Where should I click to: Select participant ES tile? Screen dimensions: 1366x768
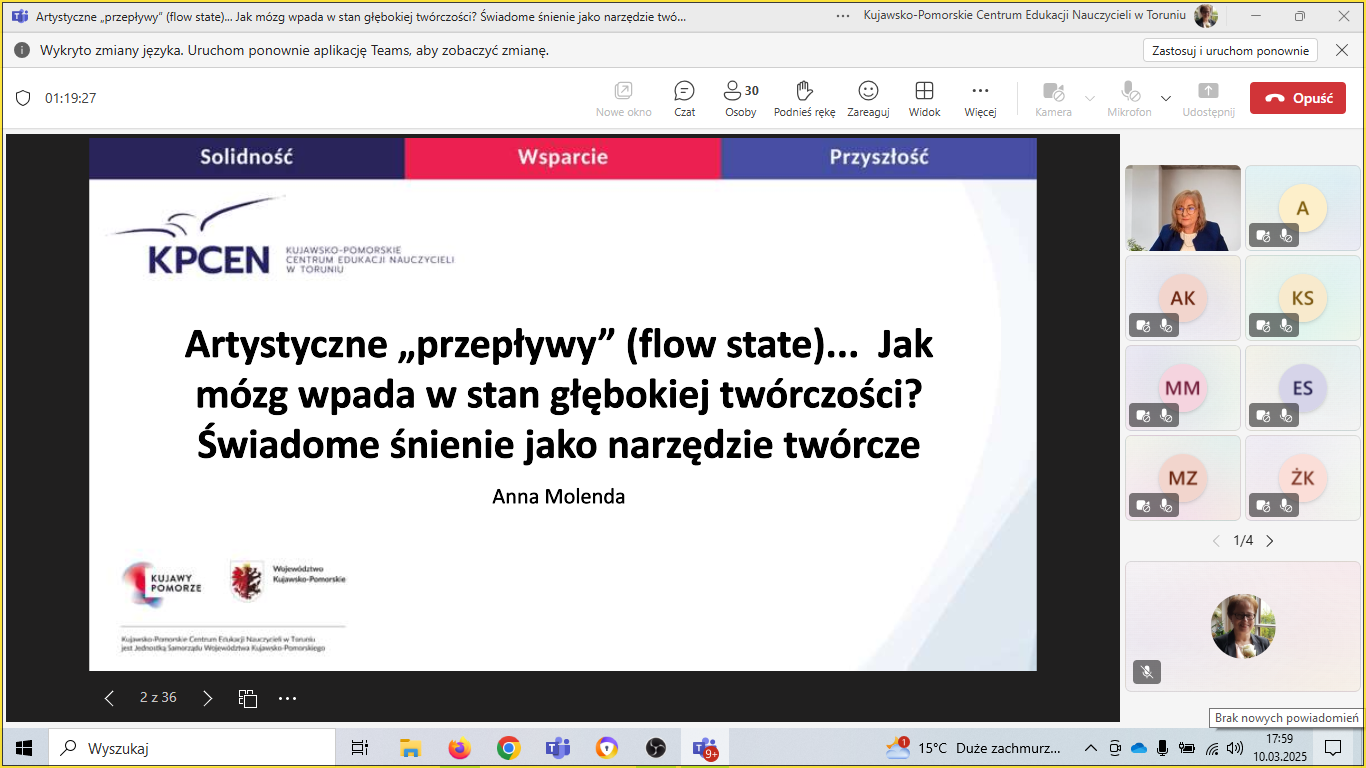tap(1303, 388)
